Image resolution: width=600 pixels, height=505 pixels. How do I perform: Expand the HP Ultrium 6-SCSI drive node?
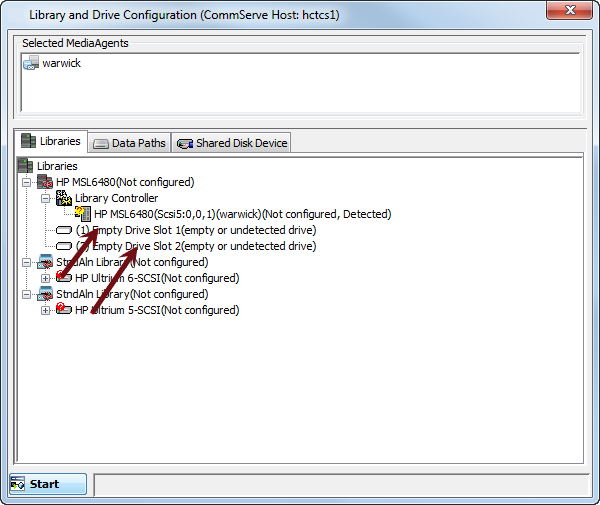pos(46,278)
